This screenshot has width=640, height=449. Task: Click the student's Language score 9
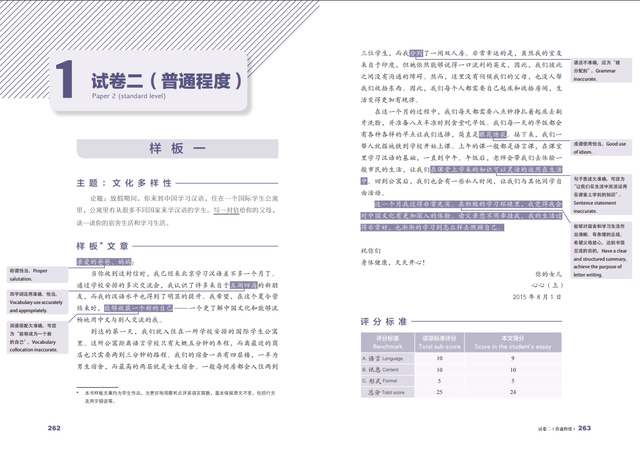pos(513,358)
